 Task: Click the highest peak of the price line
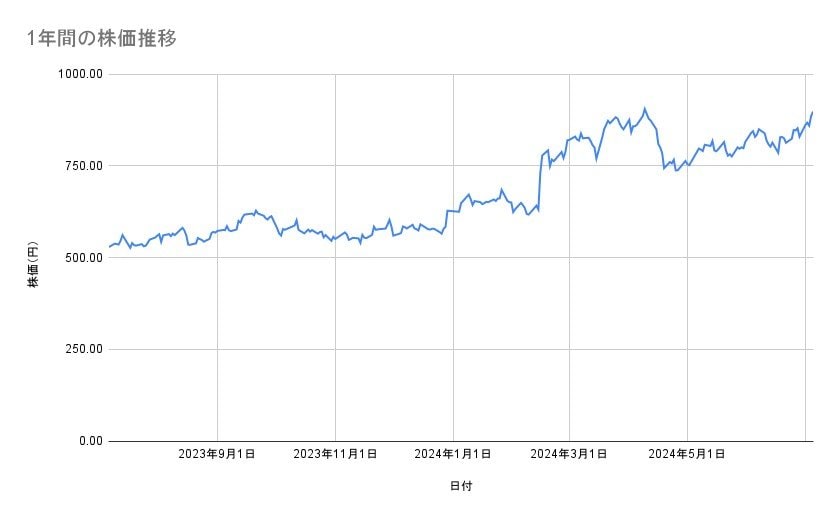tap(645, 108)
